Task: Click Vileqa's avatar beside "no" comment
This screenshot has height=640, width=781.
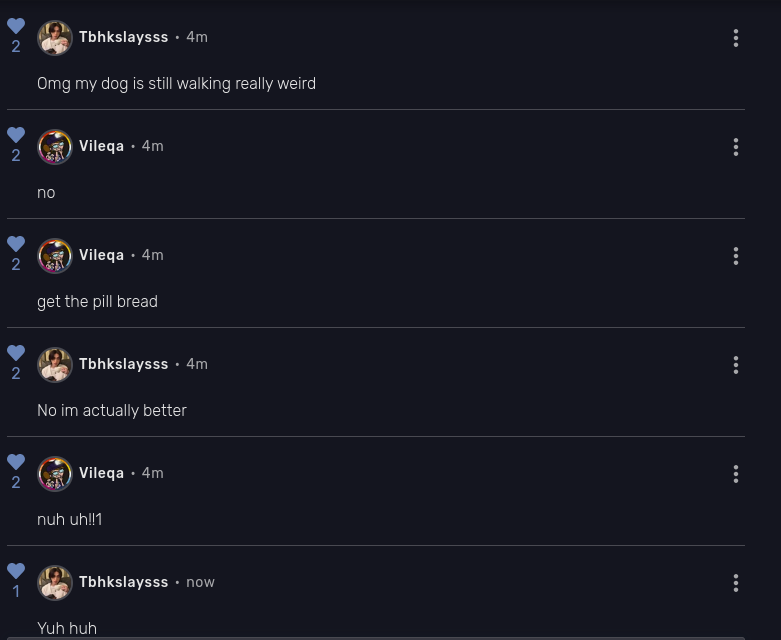Action: pos(55,147)
